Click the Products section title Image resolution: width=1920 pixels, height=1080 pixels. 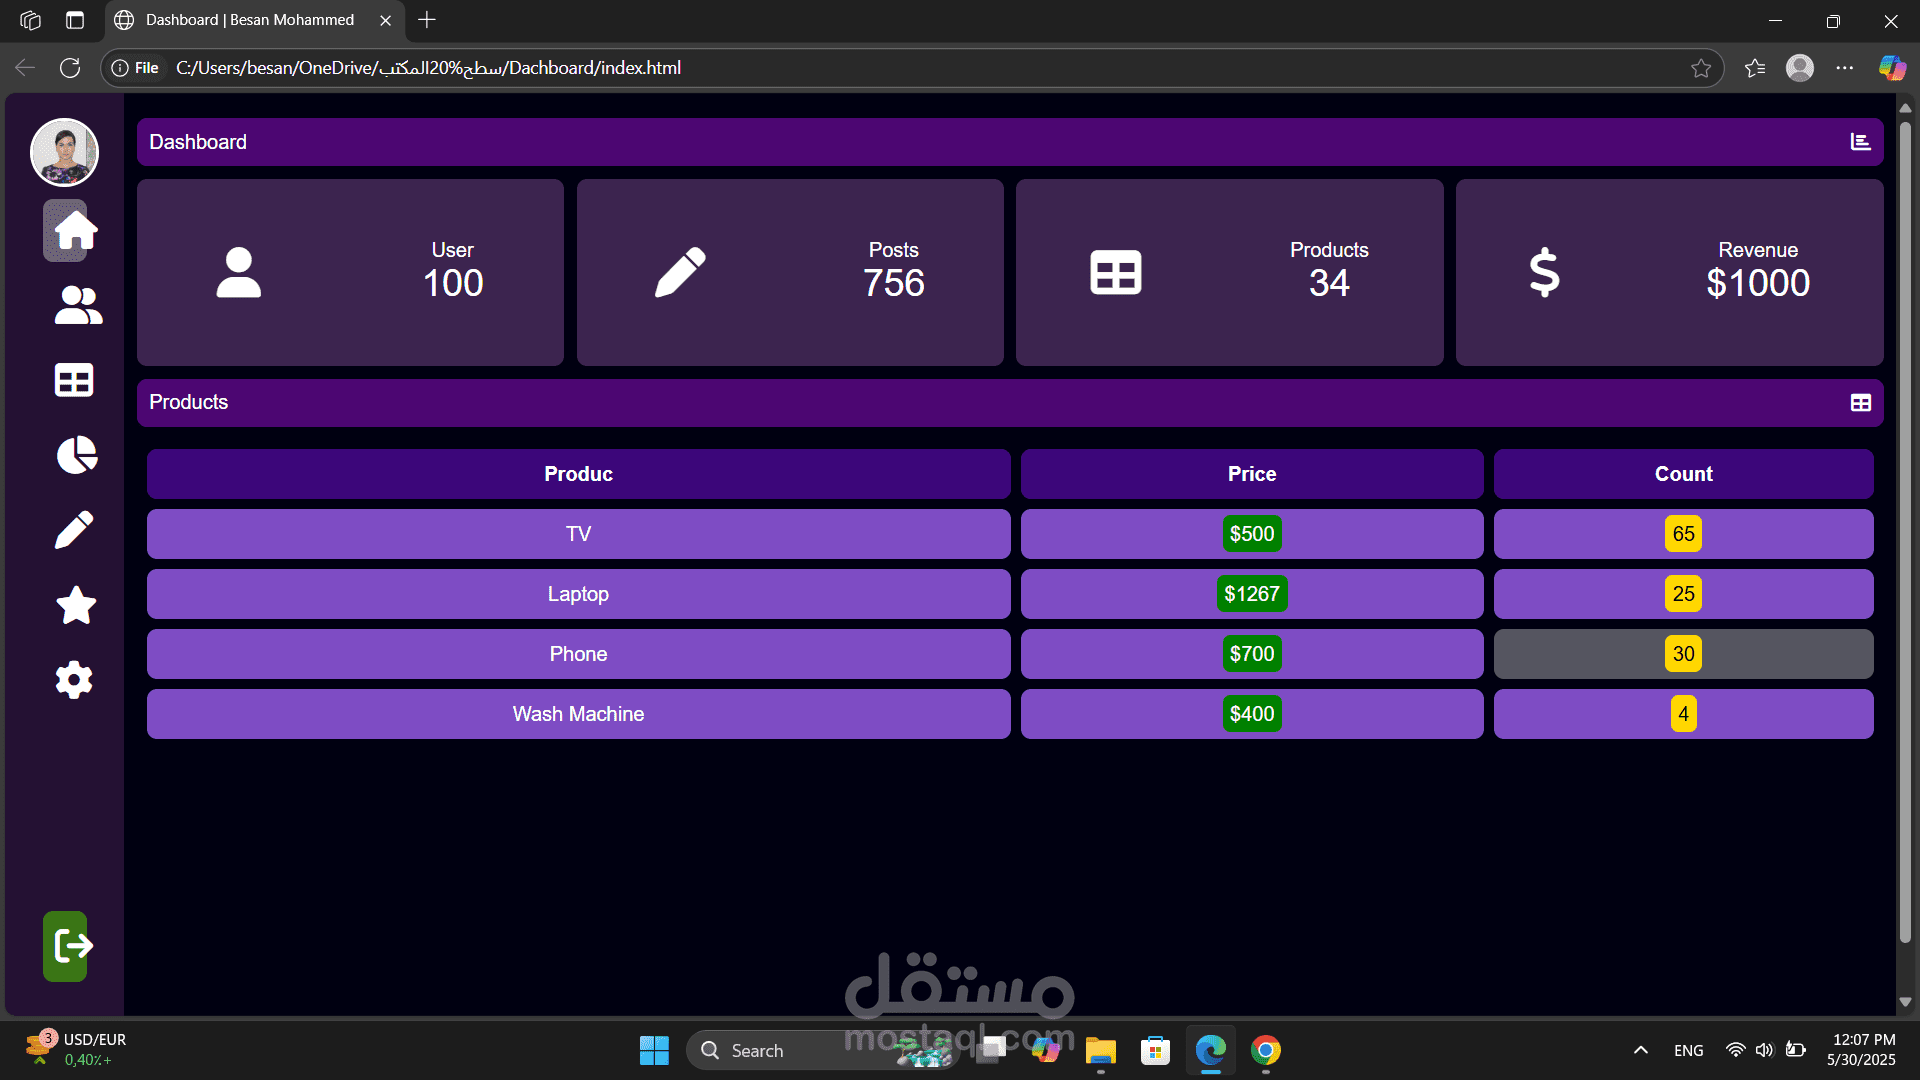(189, 402)
